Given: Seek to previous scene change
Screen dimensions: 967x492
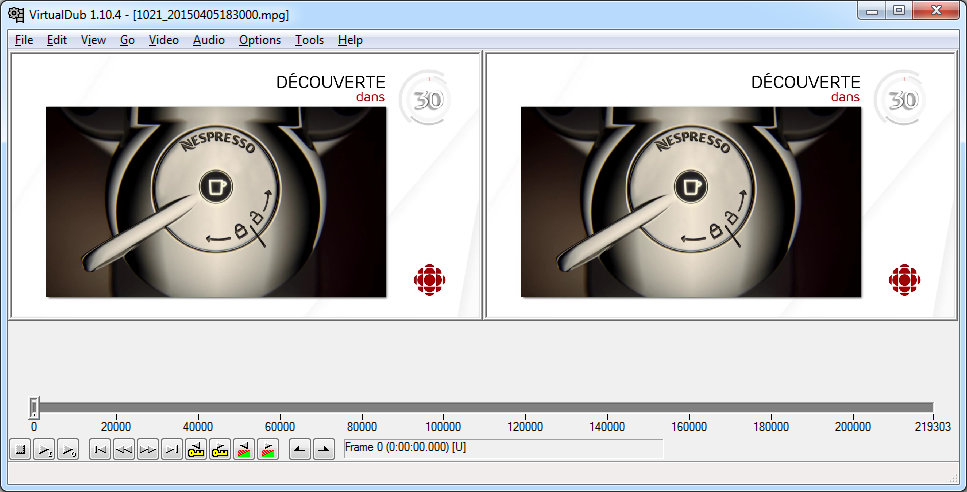Looking at the screenshot, I should tap(244, 450).
